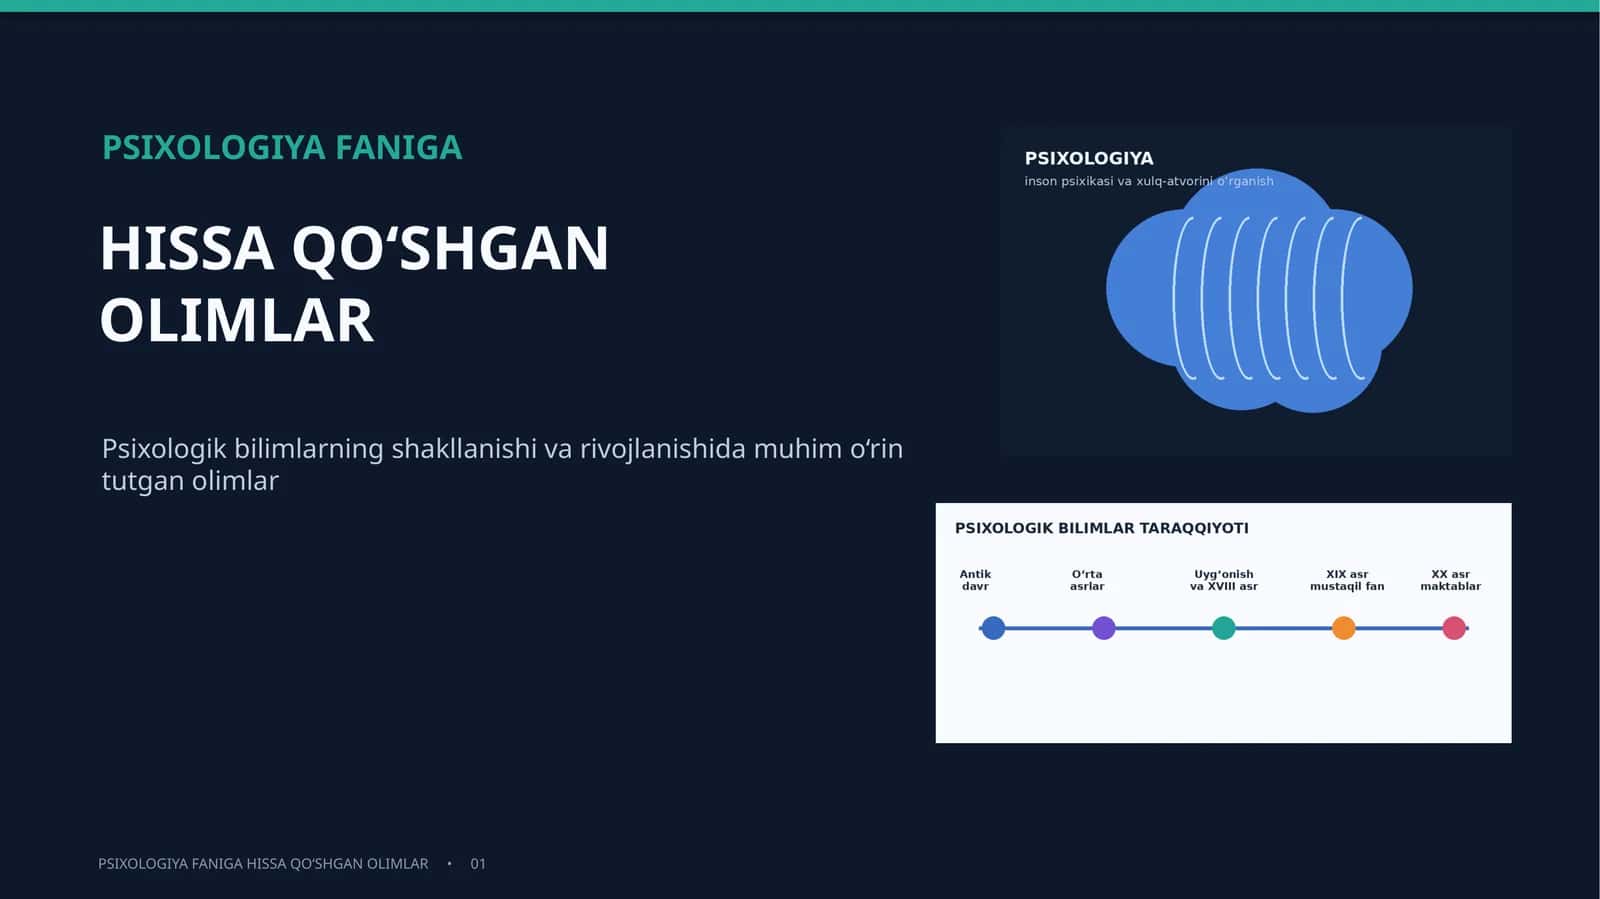Click the Antik davr label
The height and width of the screenshot is (899, 1600).
975,580
